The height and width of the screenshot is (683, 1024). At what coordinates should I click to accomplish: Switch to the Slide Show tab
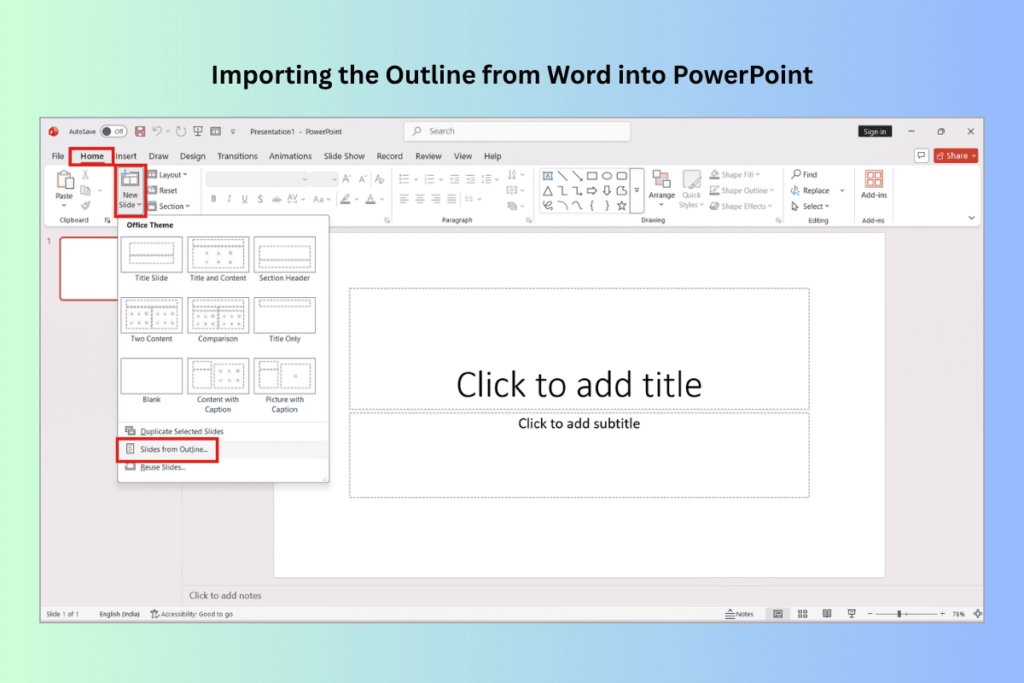point(344,156)
